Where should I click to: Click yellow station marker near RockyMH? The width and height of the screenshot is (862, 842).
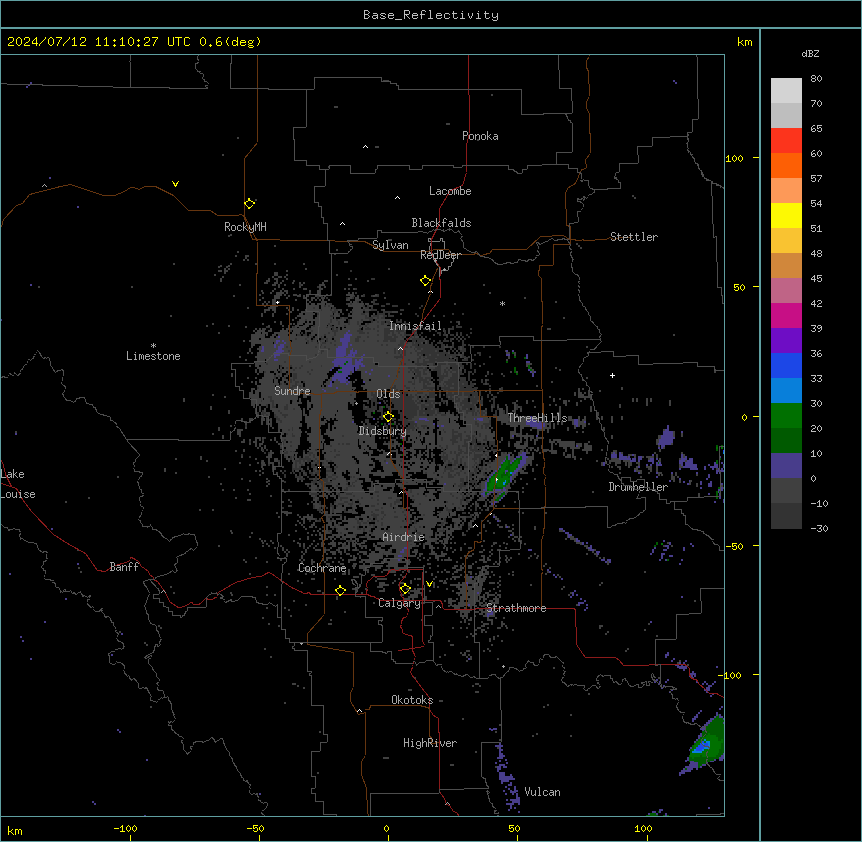coord(250,203)
